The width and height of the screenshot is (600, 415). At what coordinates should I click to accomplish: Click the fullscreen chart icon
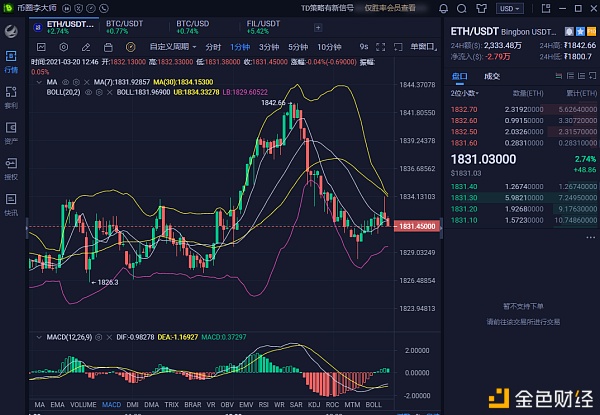pos(380,47)
